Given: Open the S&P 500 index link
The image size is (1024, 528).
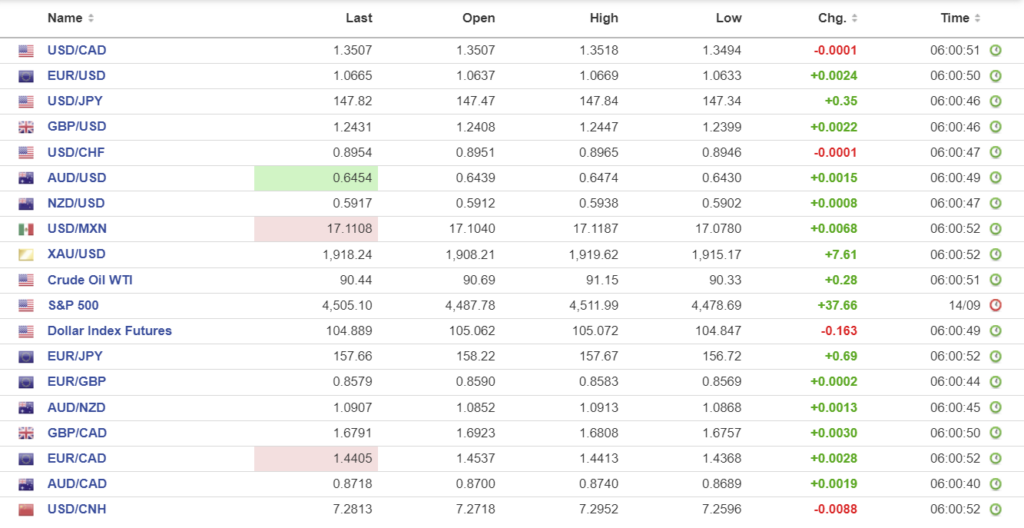Looking at the screenshot, I should (x=73, y=305).
